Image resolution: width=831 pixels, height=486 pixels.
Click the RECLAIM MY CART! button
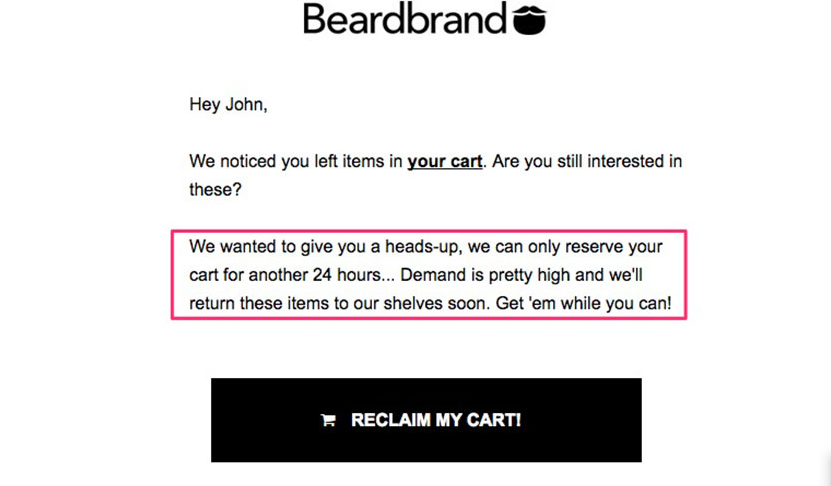[426, 420]
